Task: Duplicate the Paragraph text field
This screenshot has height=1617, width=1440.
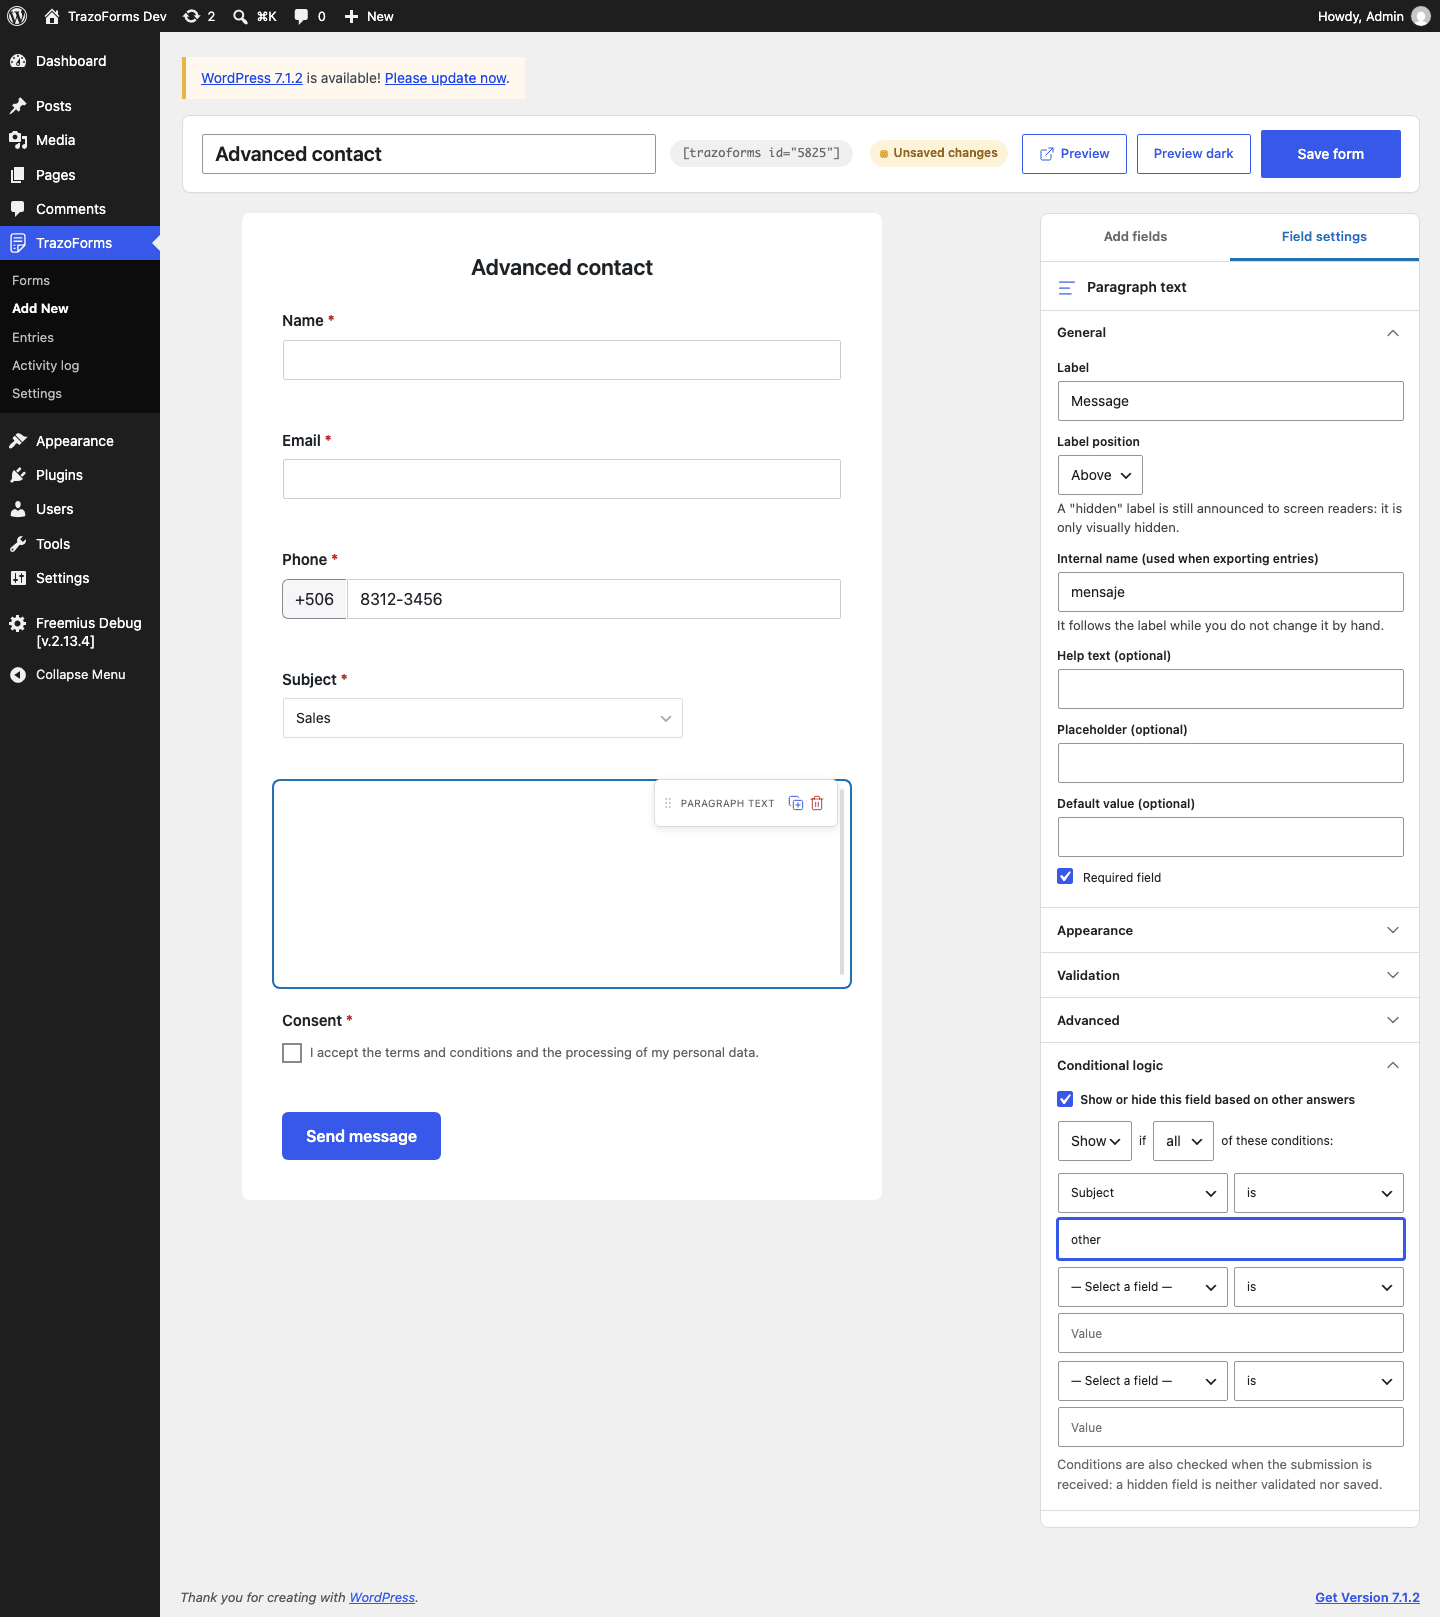Action: pos(796,803)
